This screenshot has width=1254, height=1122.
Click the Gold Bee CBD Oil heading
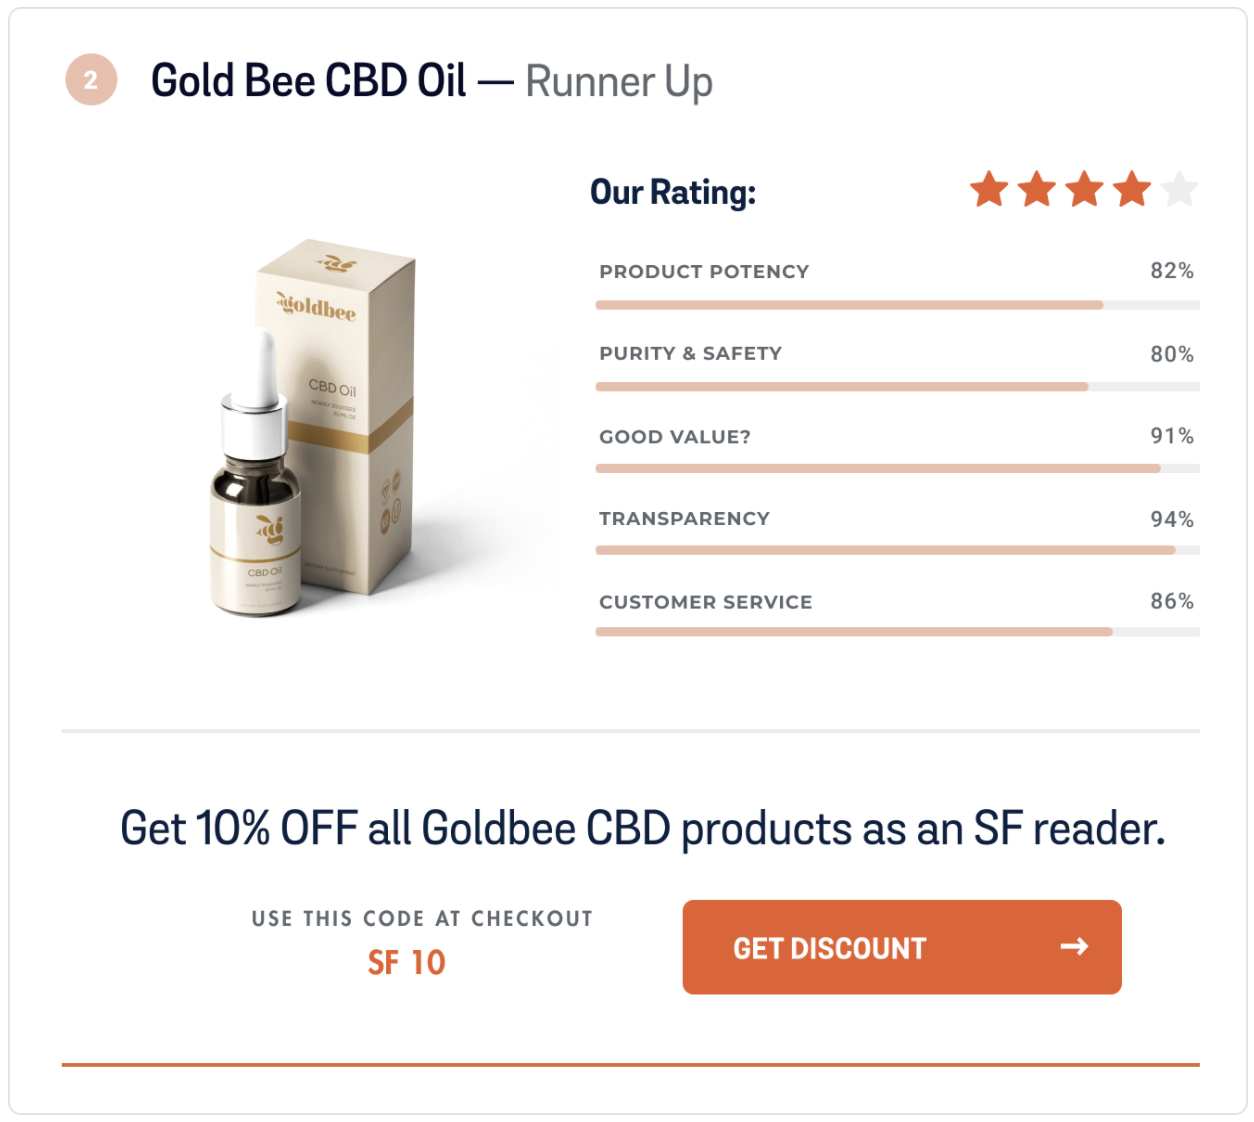tap(307, 80)
